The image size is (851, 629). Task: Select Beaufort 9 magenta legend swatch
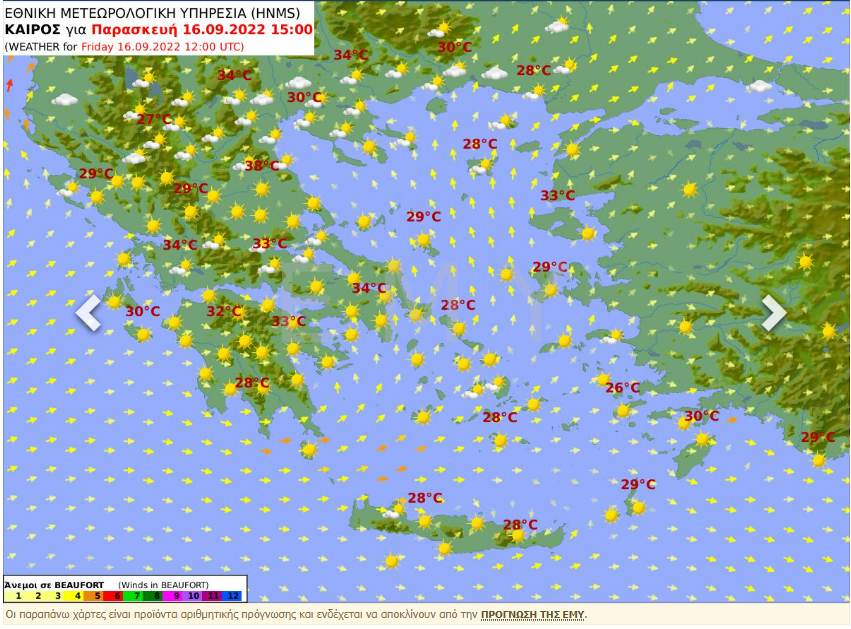(173, 596)
